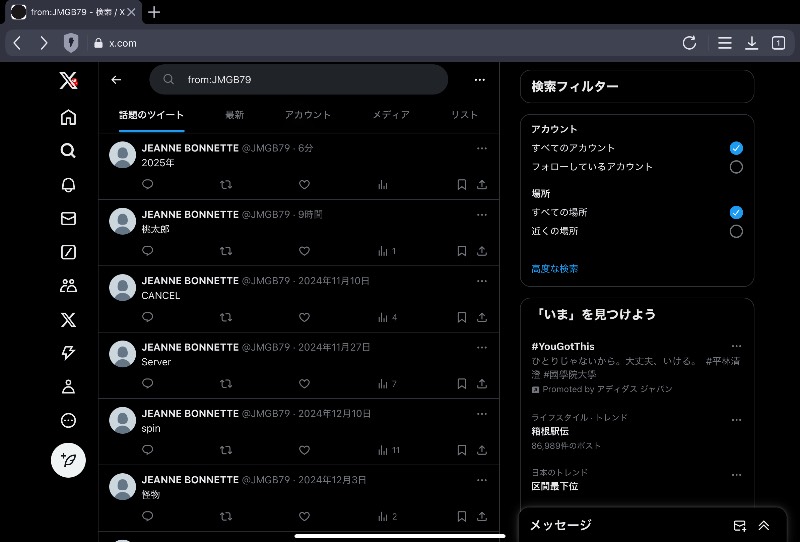This screenshot has height=542, width=800.
Task: Open Notifications bell icon
Action: [68, 184]
